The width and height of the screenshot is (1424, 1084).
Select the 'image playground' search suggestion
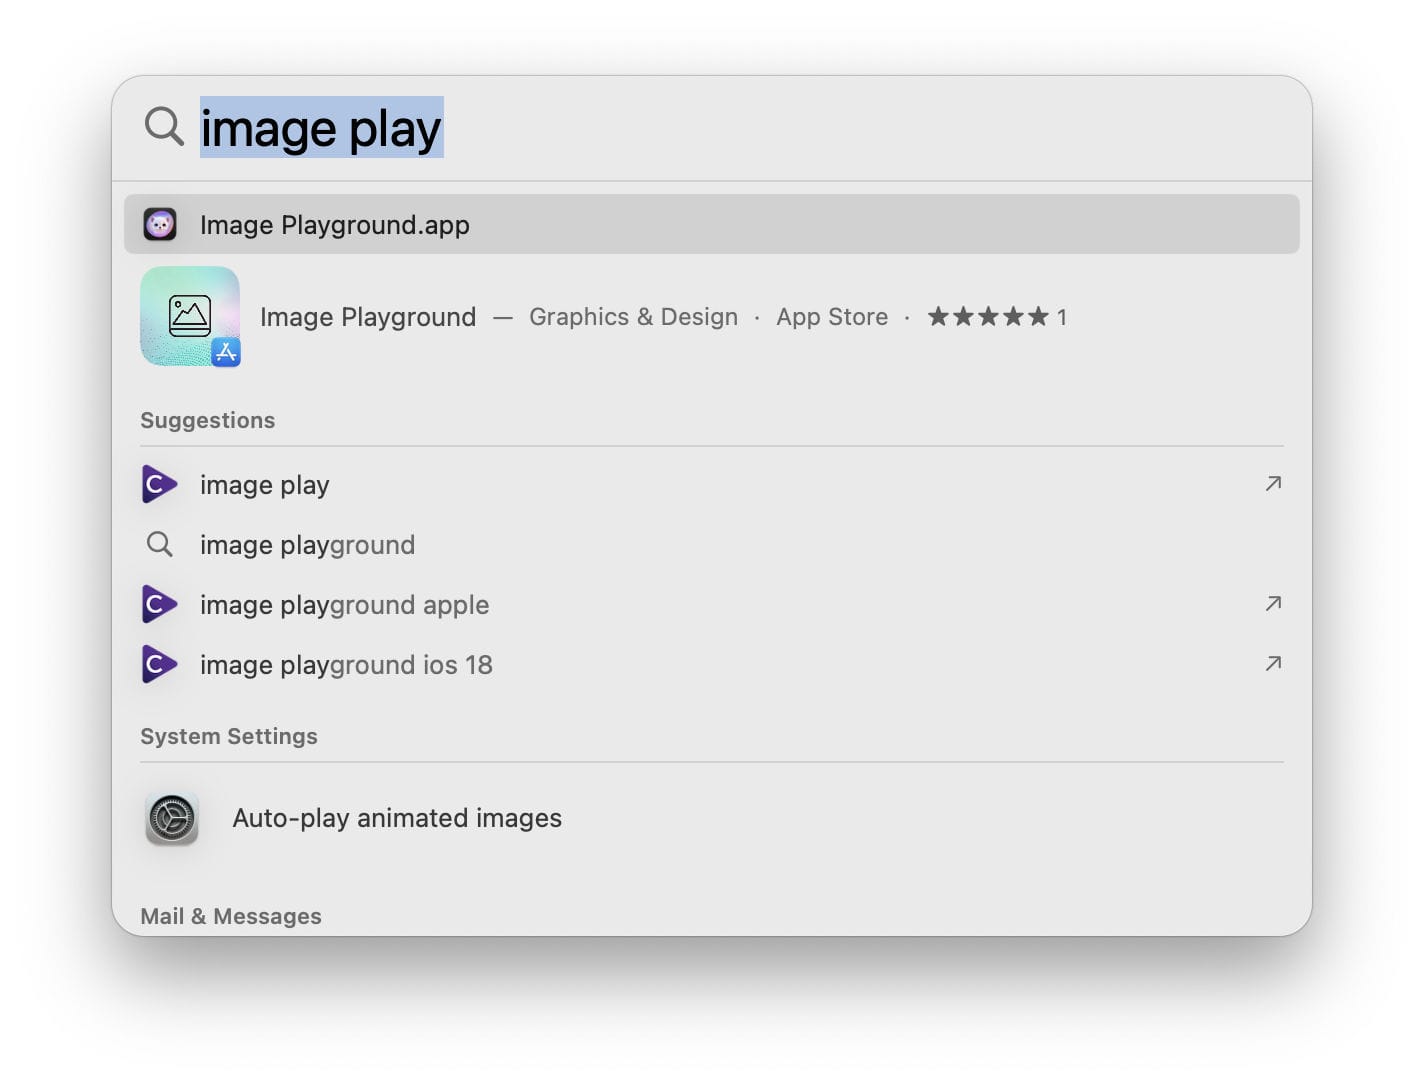pos(711,545)
